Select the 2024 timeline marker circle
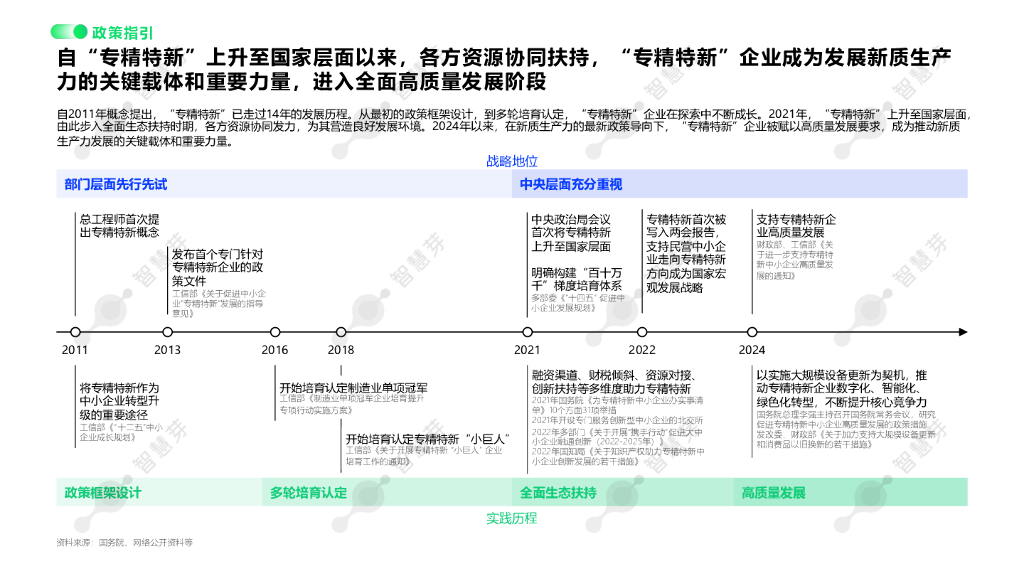The height and width of the screenshot is (576, 1024). (752, 332)
